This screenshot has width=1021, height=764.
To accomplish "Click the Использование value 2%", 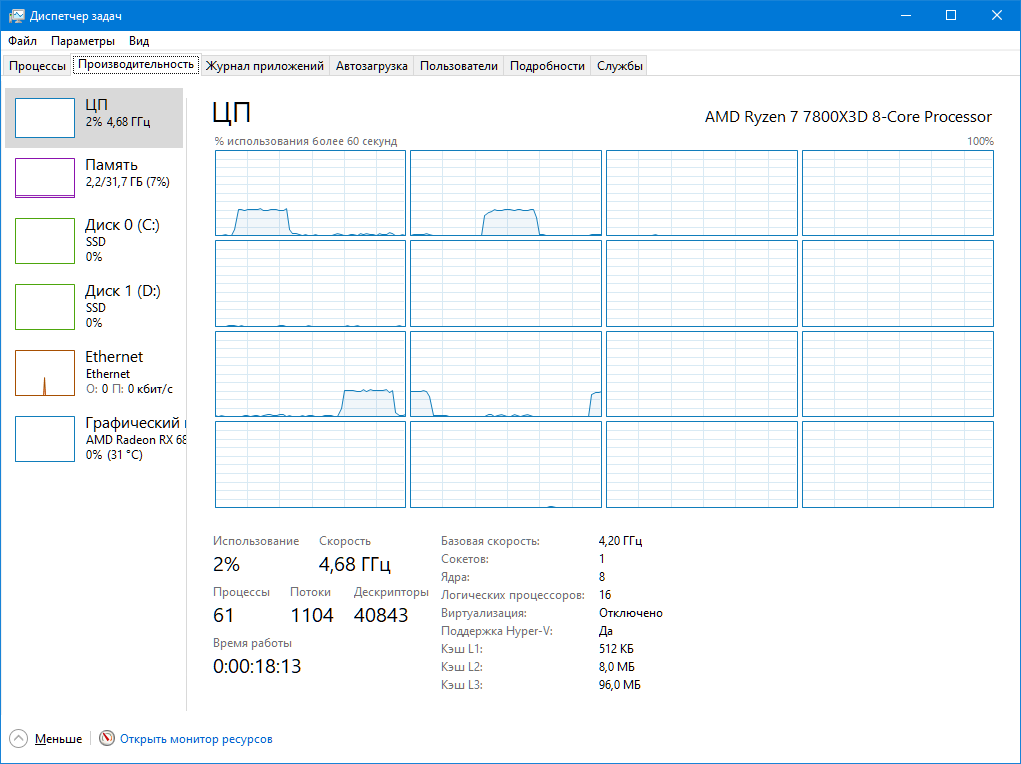I will click(x=227, y=564).
